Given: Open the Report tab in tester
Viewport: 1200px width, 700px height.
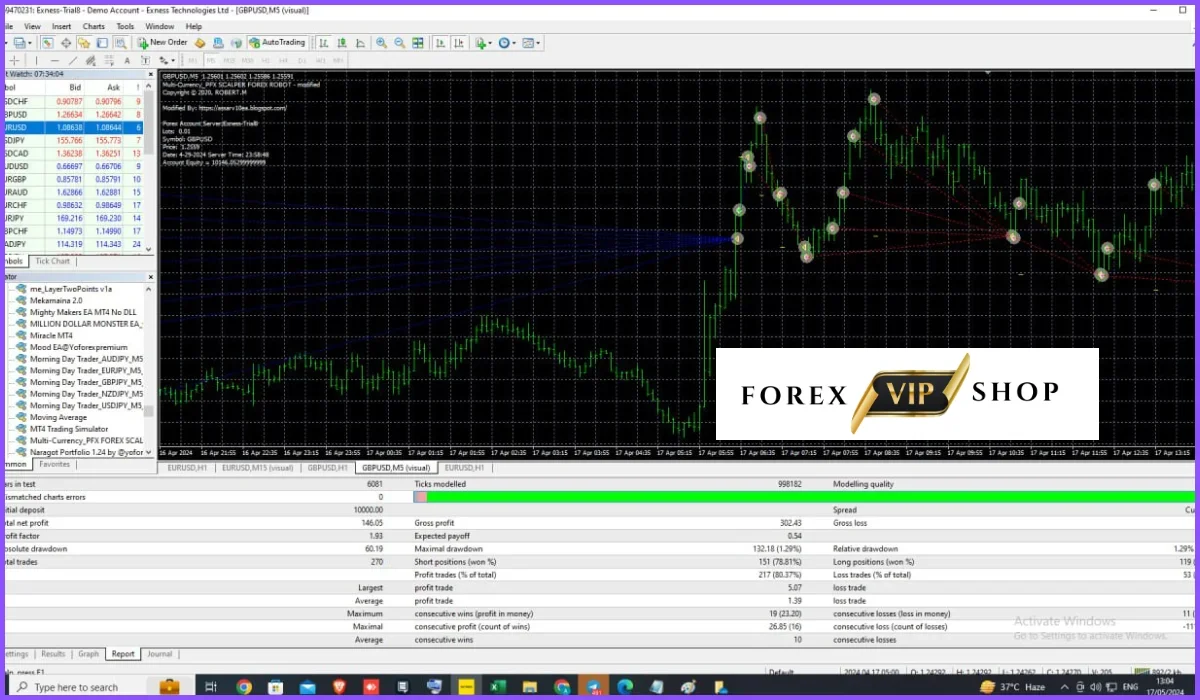Looking at the screenshot, I should 123,654.
